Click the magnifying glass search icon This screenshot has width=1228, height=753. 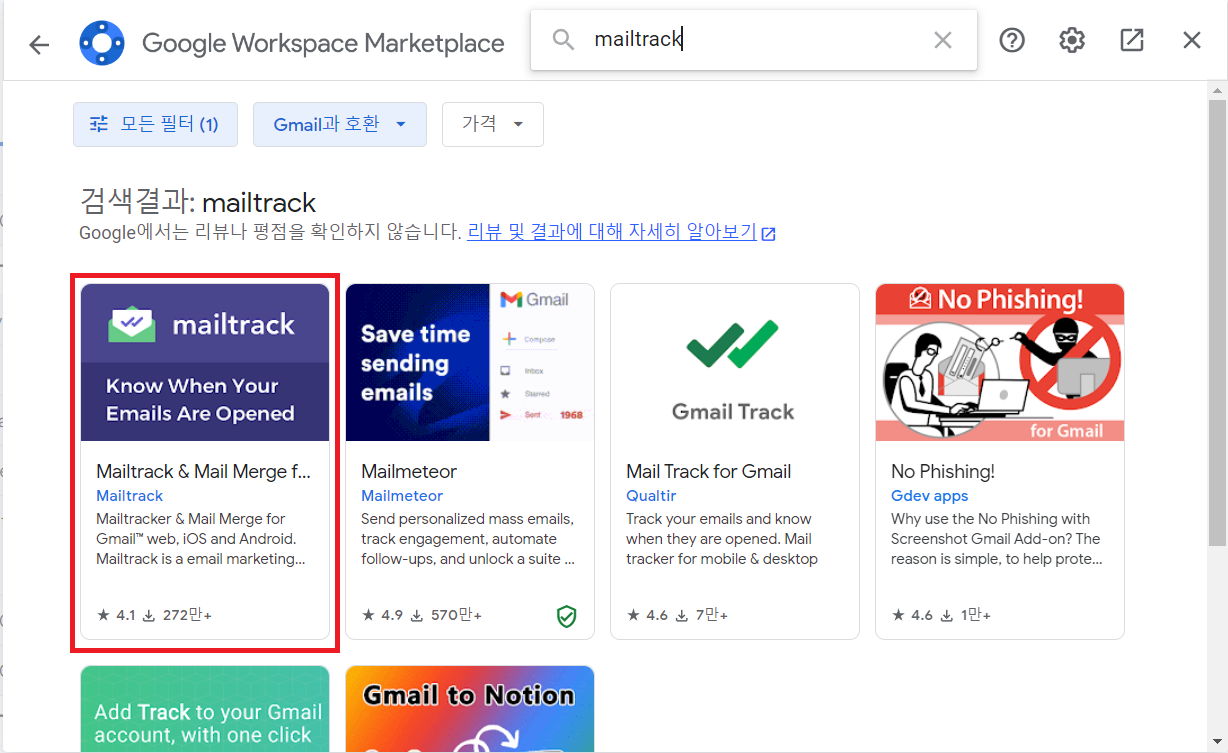[x=563, y=40]
